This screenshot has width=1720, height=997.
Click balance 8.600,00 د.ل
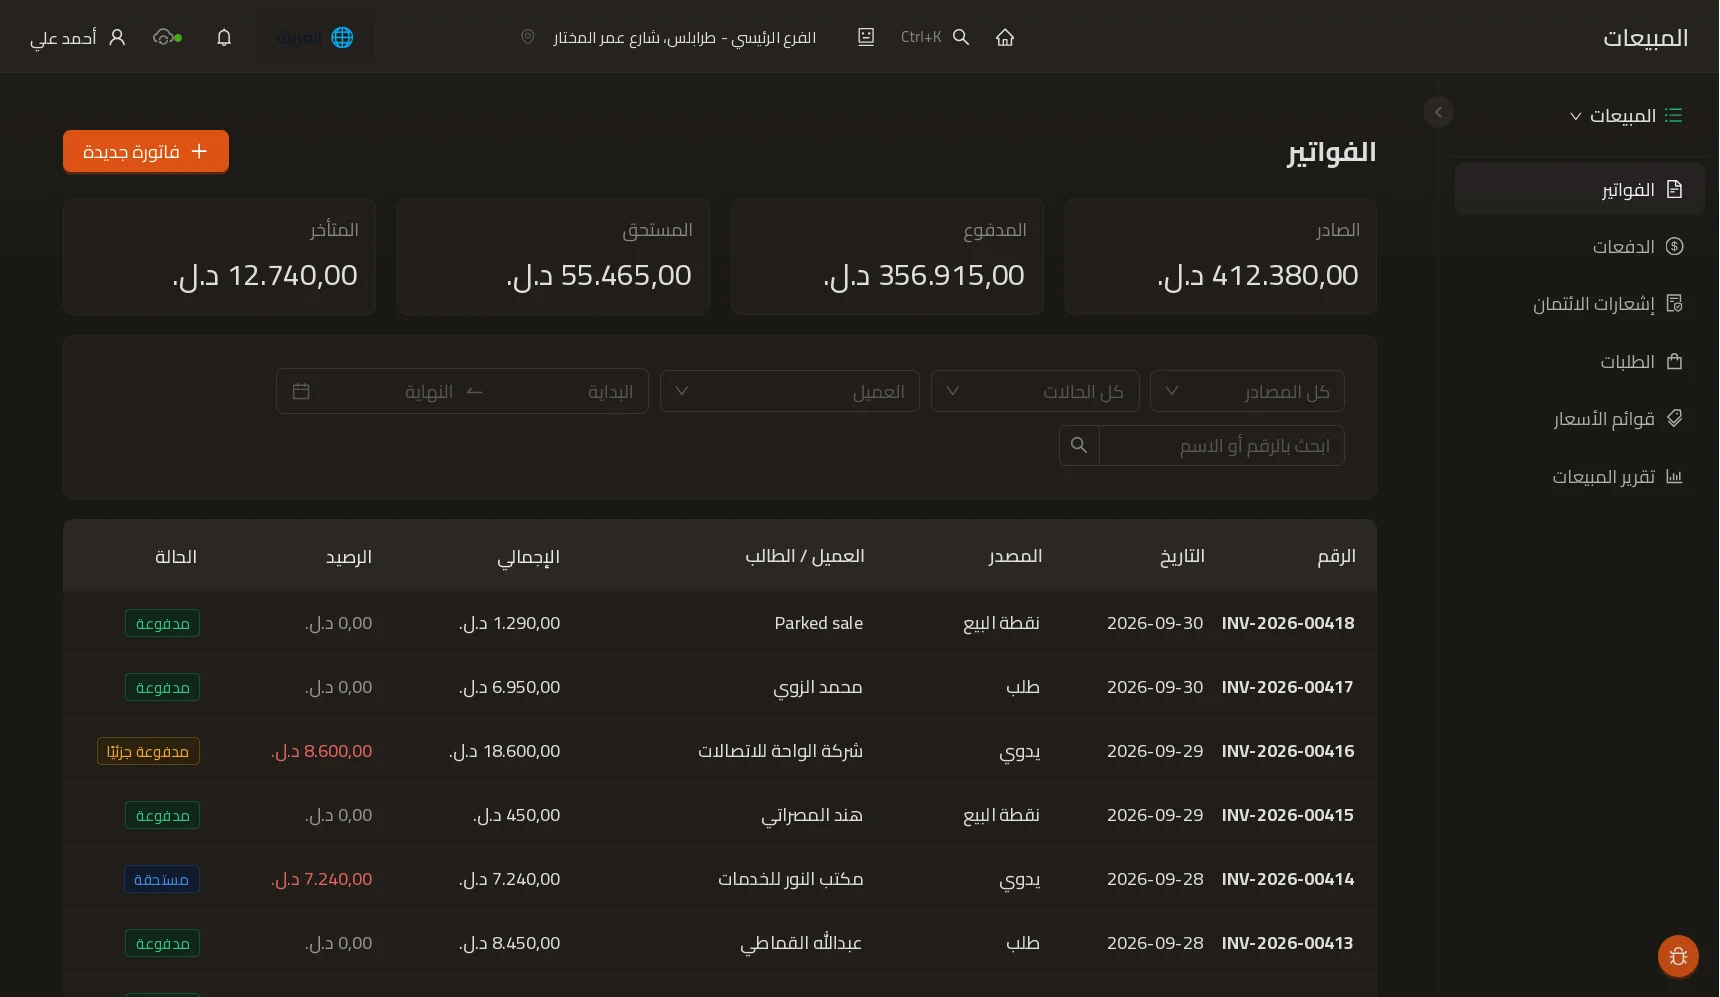click(x=321, y=751)
